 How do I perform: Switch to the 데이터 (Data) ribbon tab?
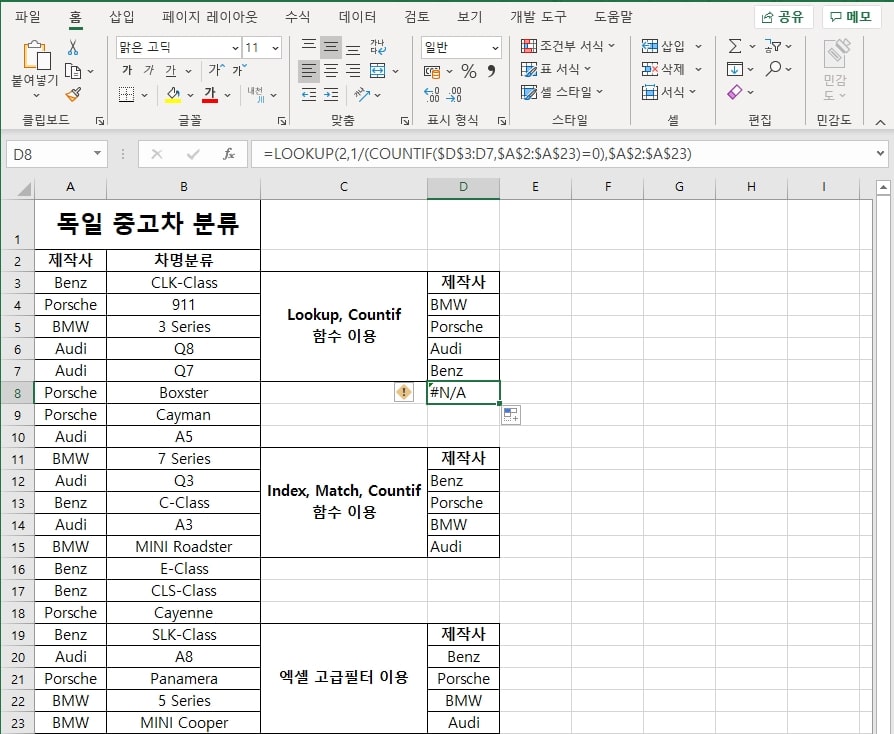(x=357, y=17)
